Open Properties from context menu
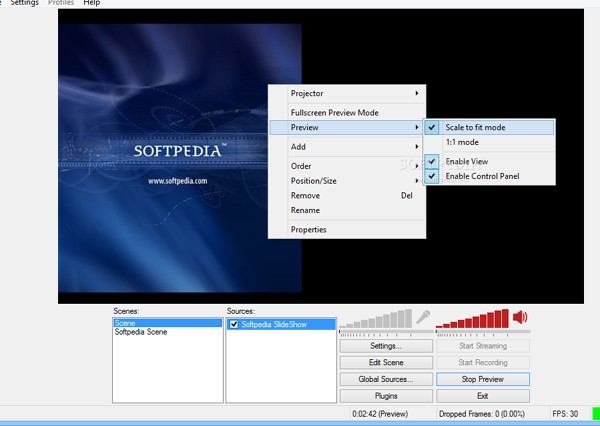The width and height of the screenshot is (600, 426). (347, 230)
